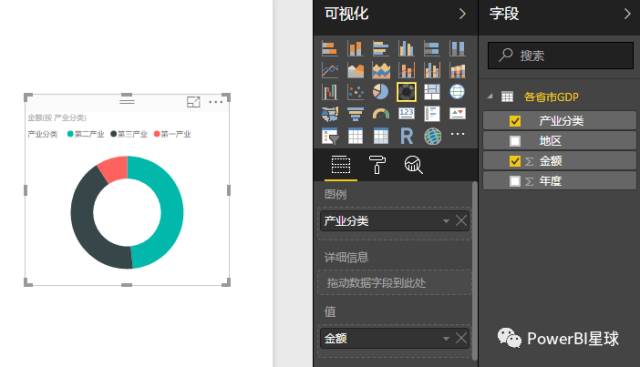The image size is (640, 367).
Task: Select line and stacked column chart visual
Action: [x=406, y=70]
